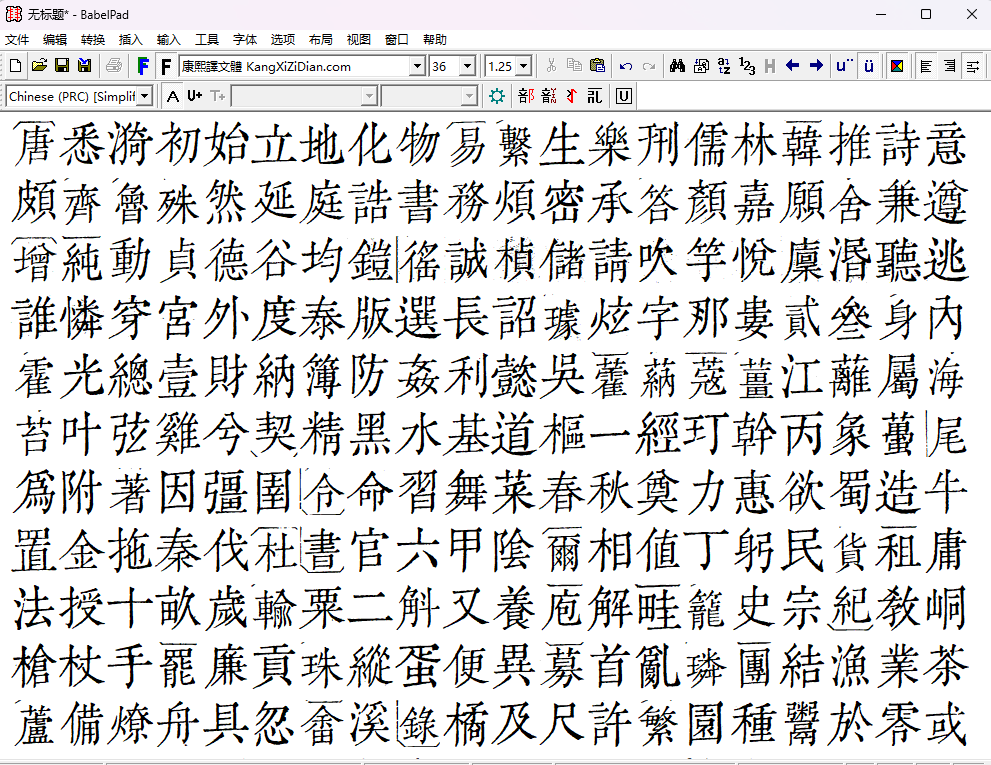Open the font size 36 dropdown

(466, 66)
